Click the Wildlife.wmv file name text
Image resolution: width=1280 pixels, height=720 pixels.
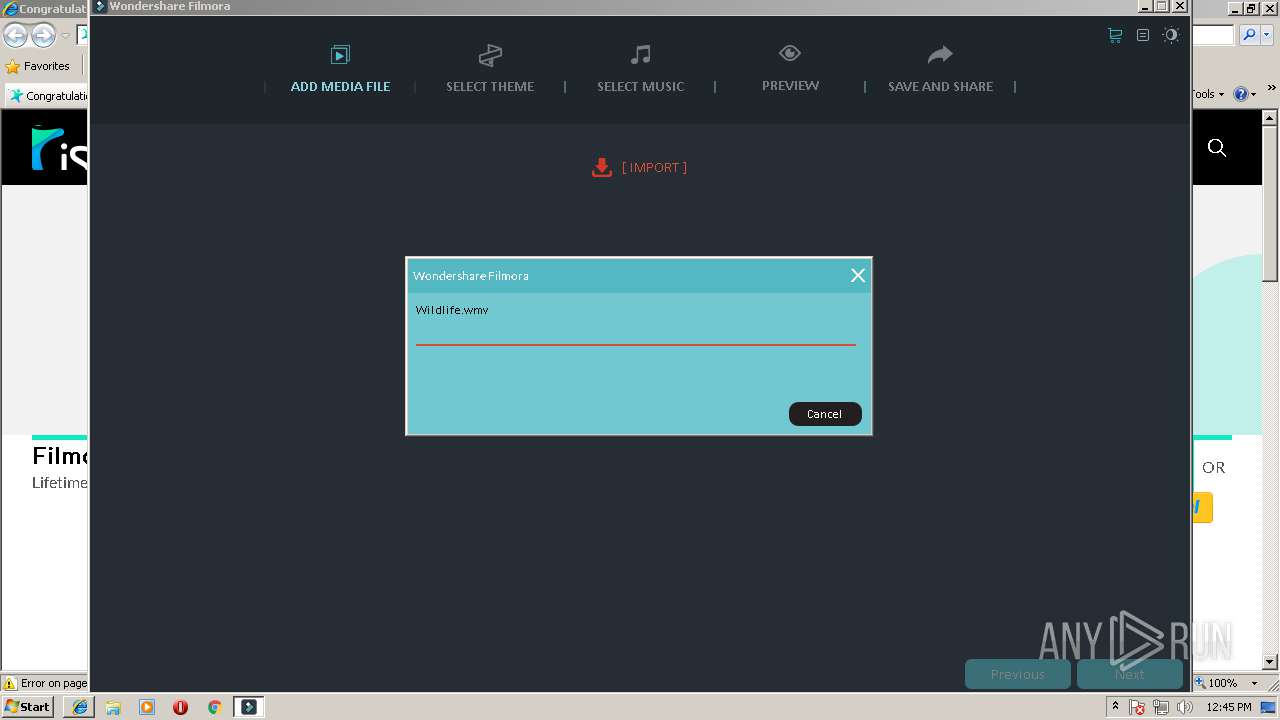coord(452,310)
